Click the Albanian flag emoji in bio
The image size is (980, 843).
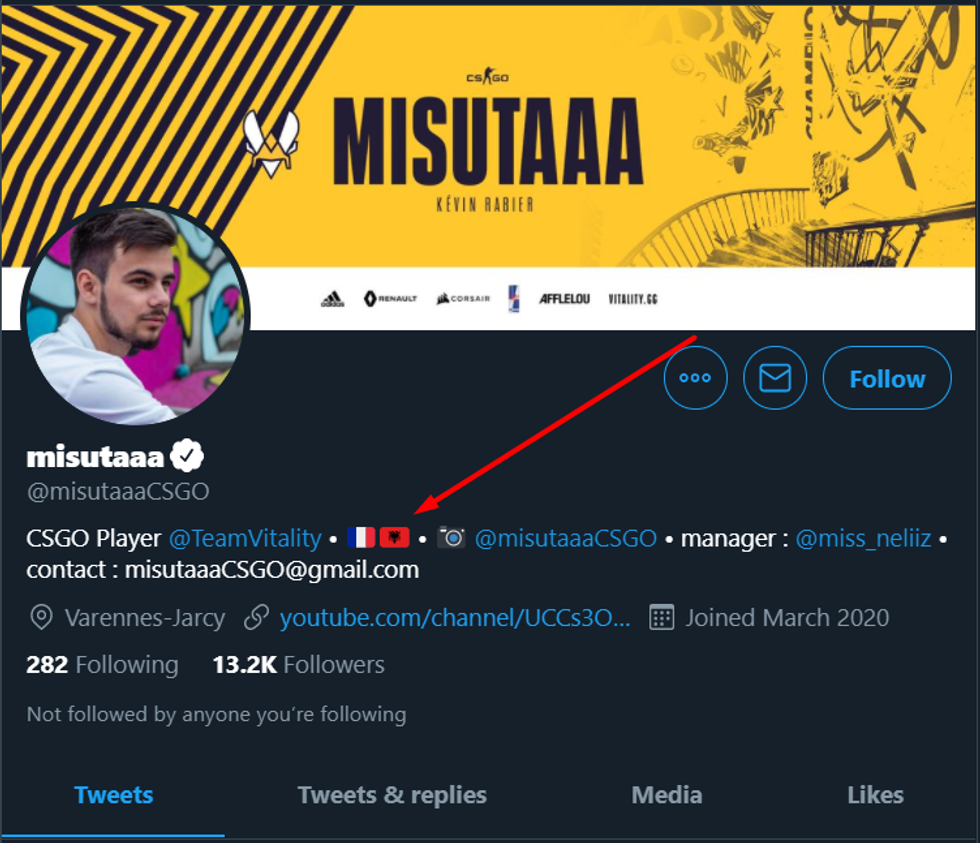coord(394,538)
